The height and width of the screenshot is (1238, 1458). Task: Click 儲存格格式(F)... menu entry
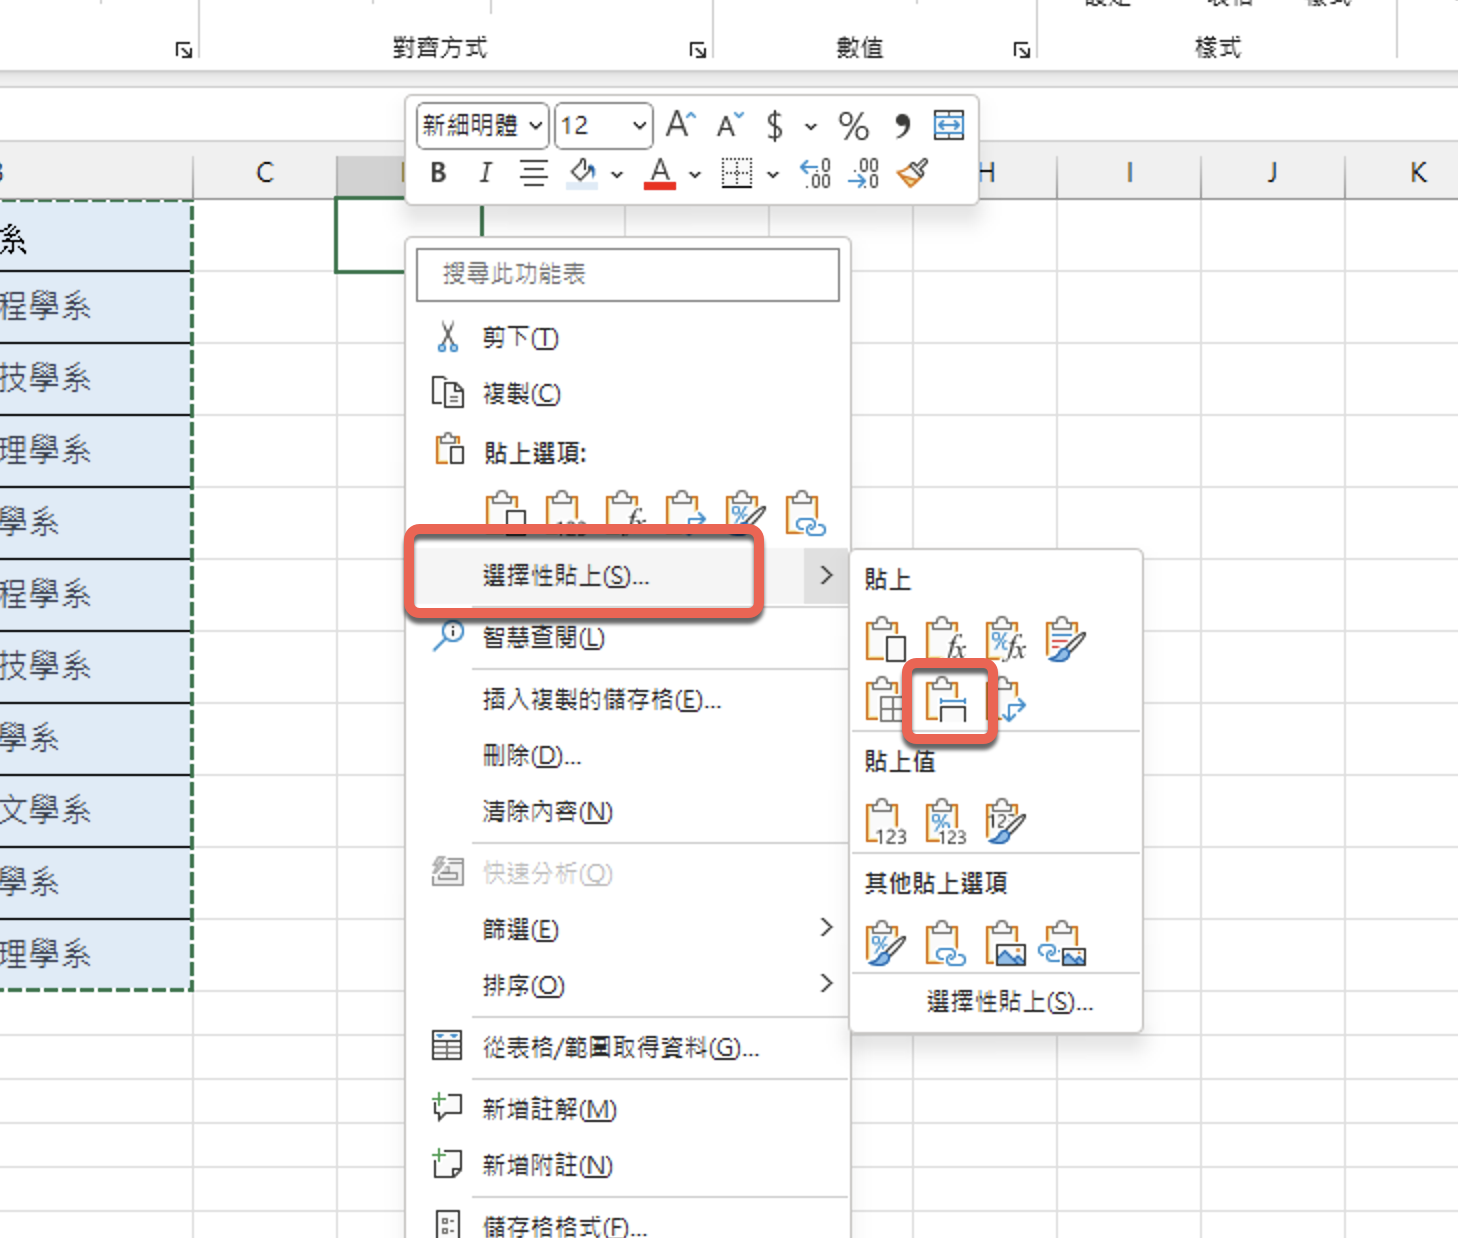564,1225
